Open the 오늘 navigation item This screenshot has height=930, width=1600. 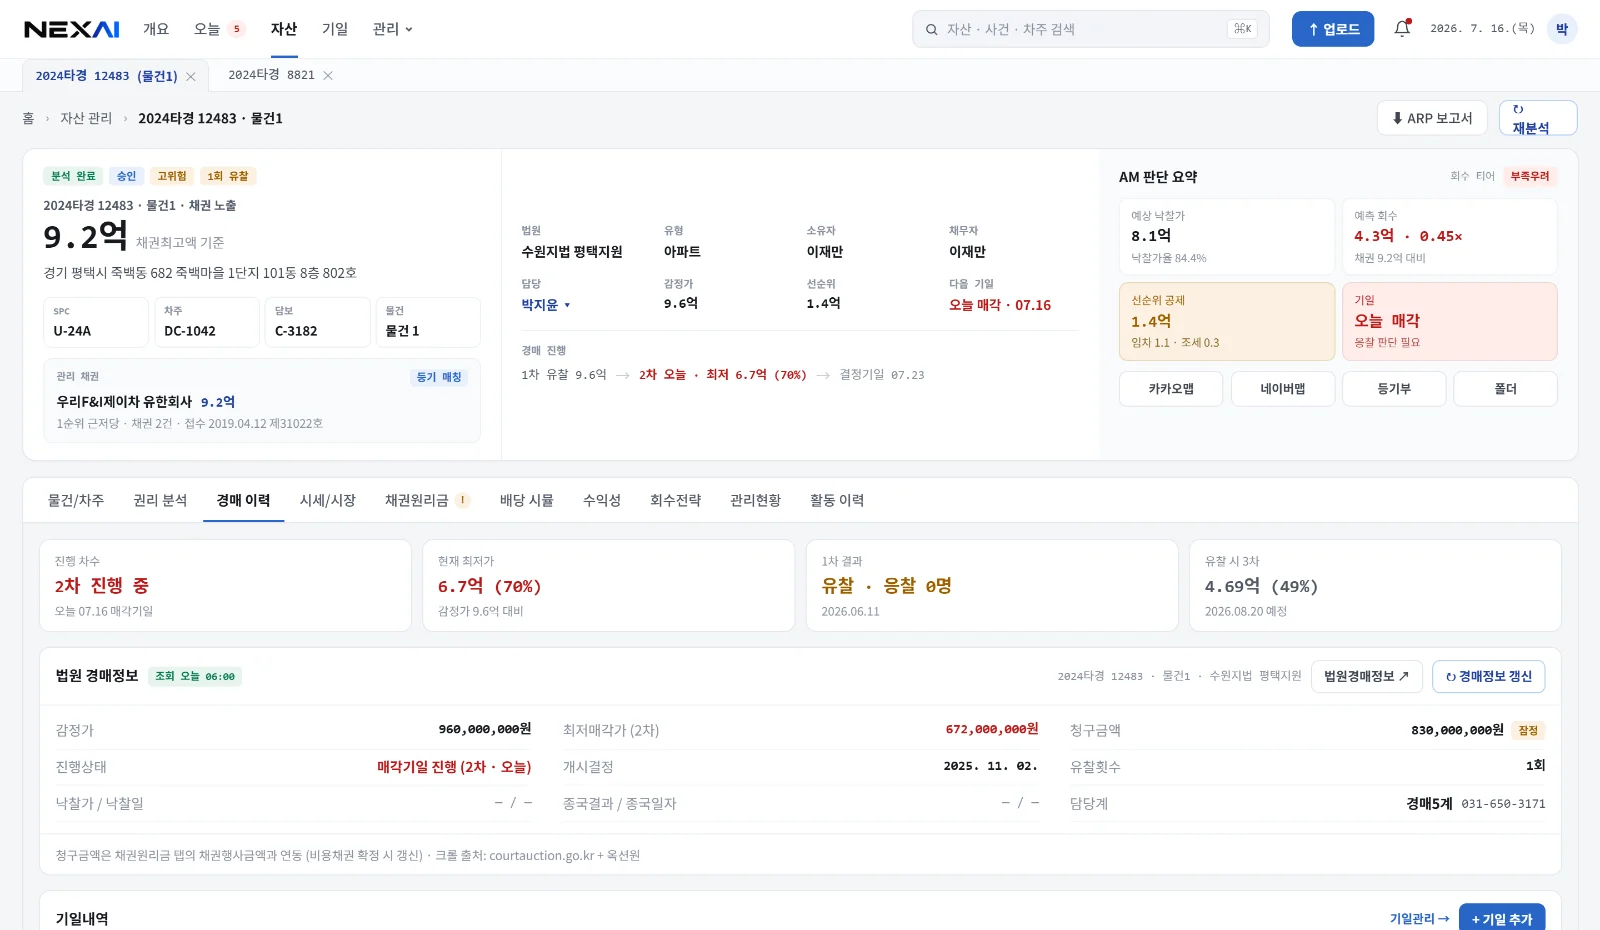coord(207,29)
